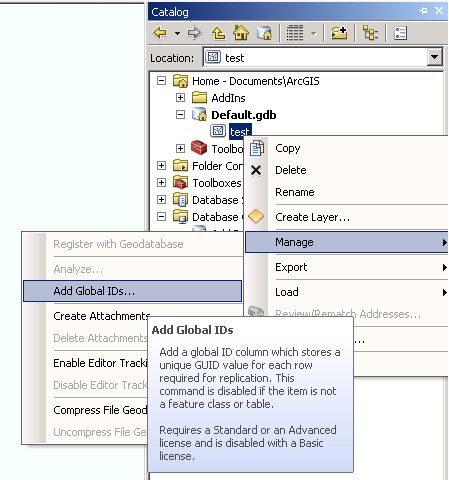This screenshot has width=449, height=480.
Task: Toggle Contents Panel tree icon
Action: tap(370, 33)
